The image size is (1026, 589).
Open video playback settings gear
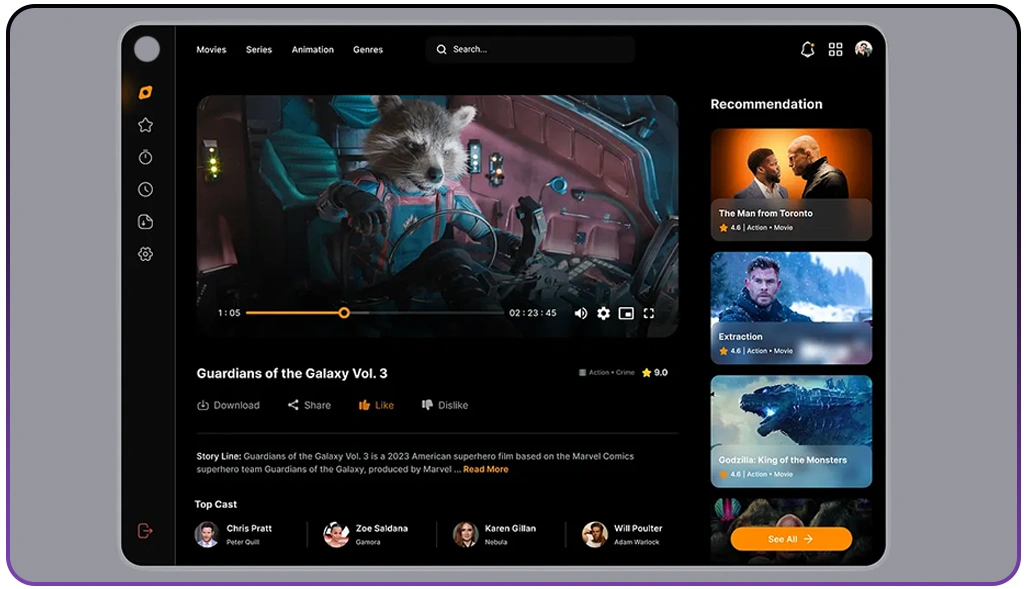603,313
